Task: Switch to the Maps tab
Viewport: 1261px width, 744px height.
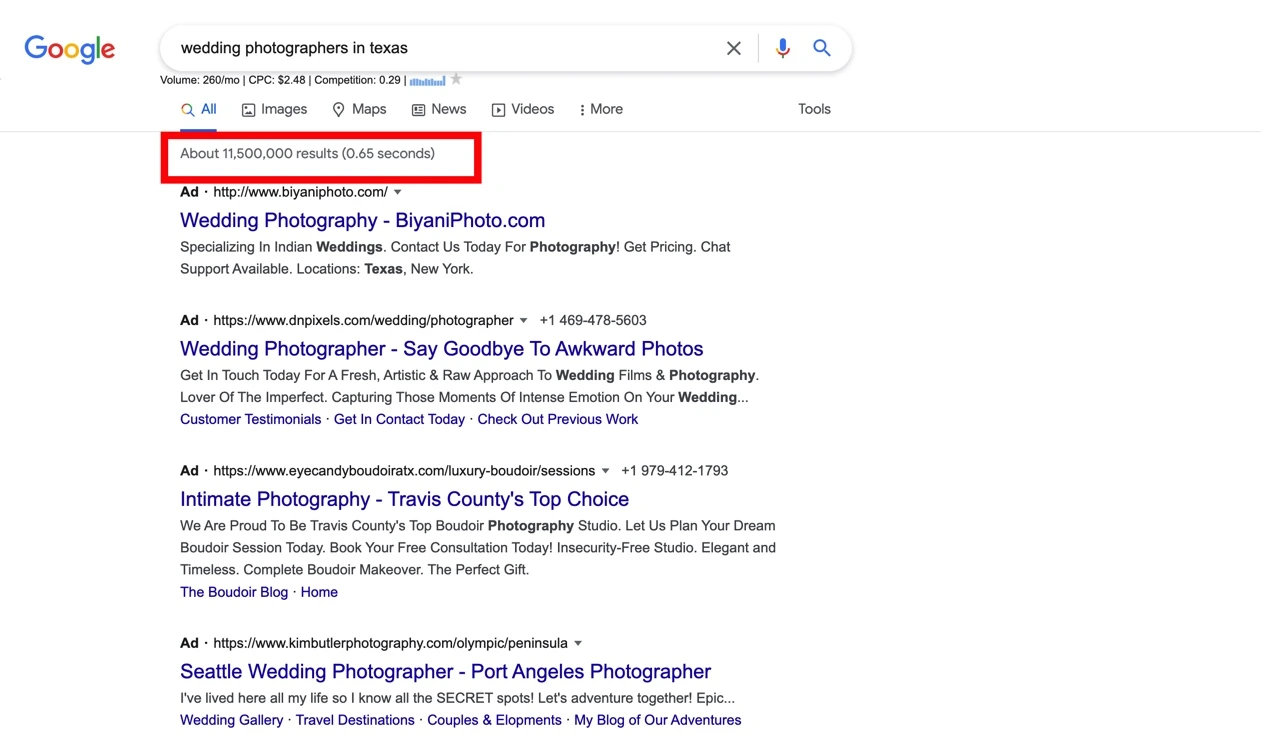Action: [x=359, y=109]
